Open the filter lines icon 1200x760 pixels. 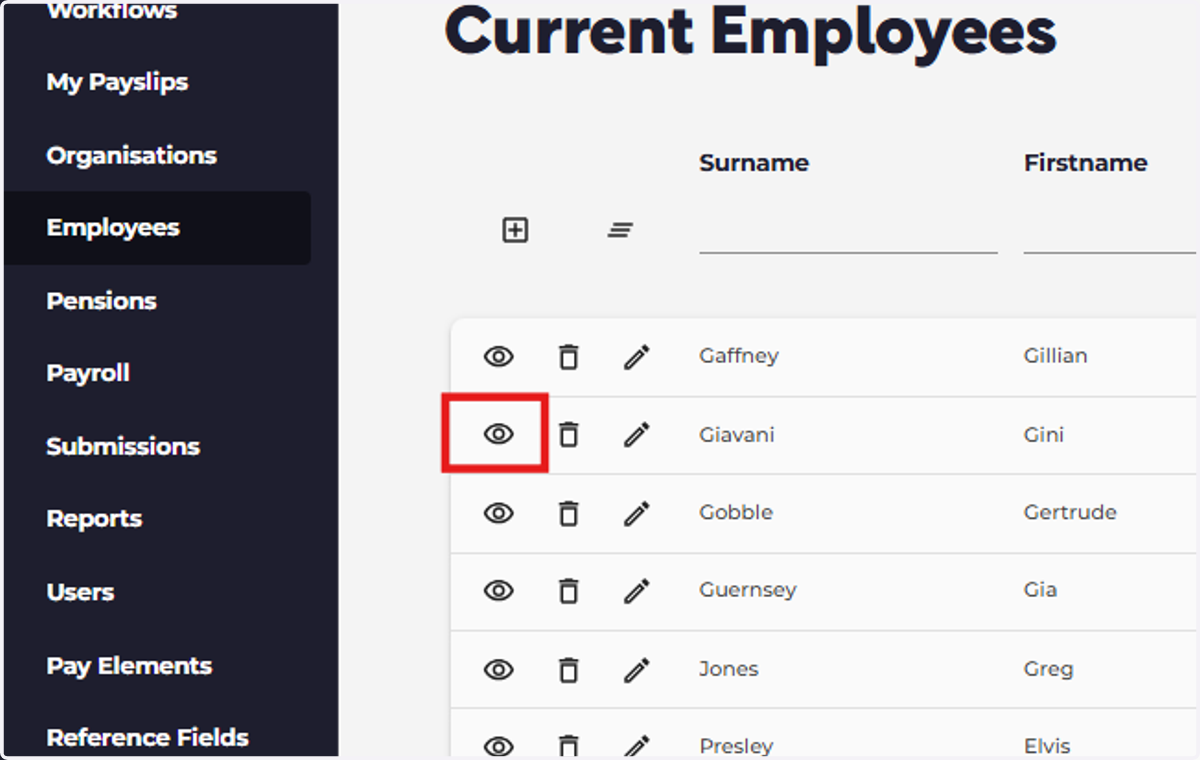(620, 231)
